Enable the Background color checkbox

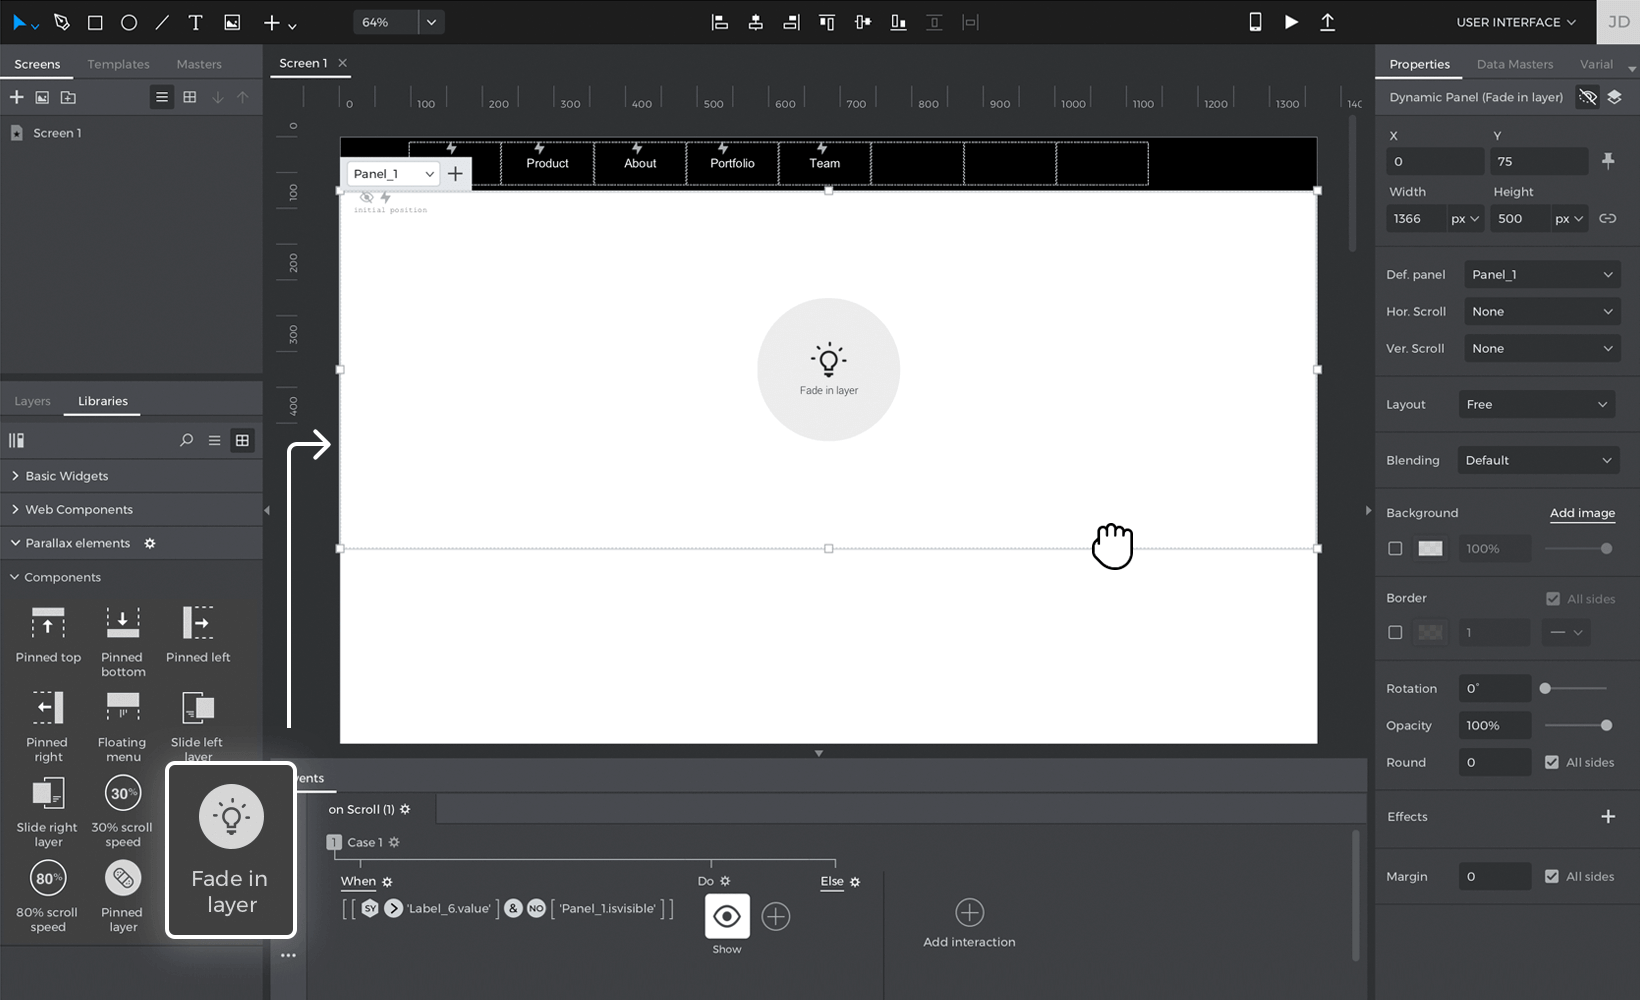tap(1395, 548)
